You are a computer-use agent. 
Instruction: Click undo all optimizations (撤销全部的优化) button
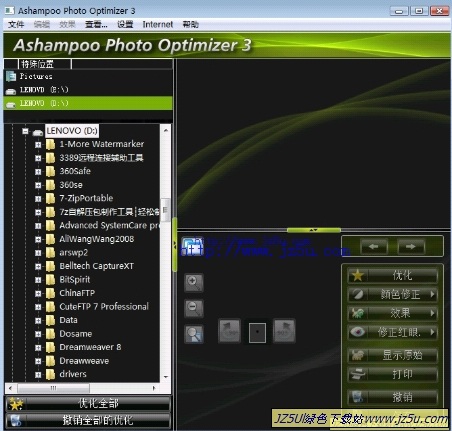[x=88, y=420]
